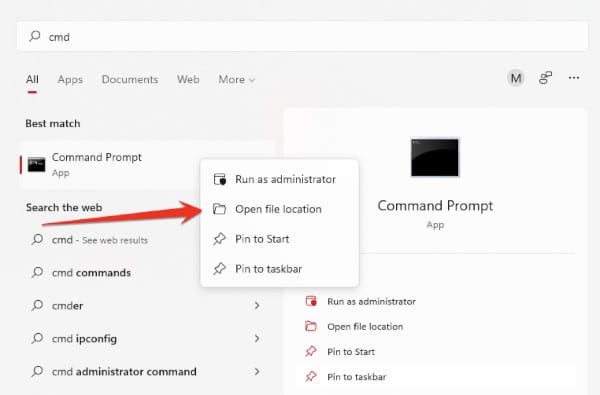
Task: Click the shield icon beside context Run as administrator
Action: click(x=220, y=179)
